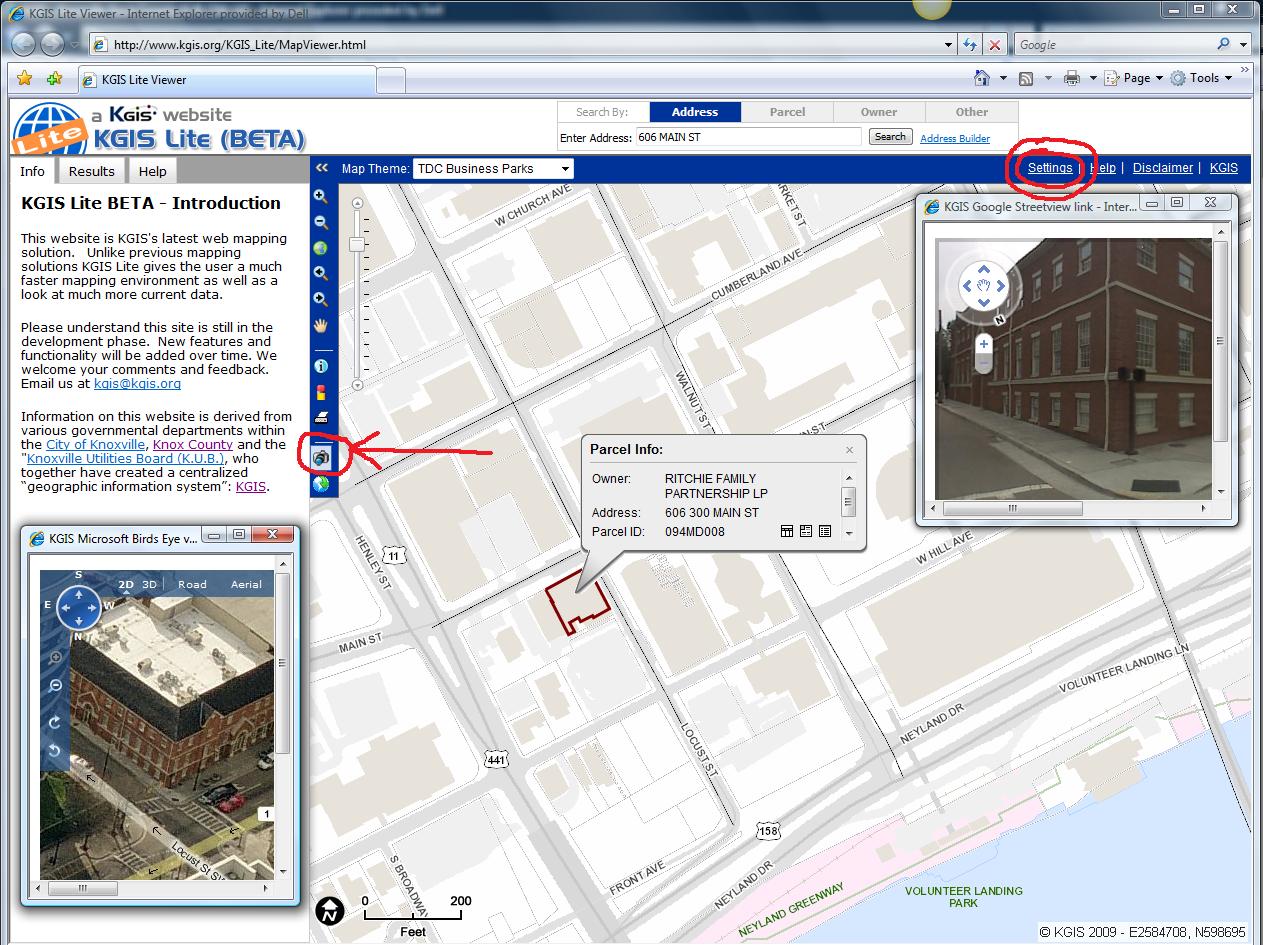The image size is (1263, 945).
Task: Click the print map icon
Action: [321, 417]
